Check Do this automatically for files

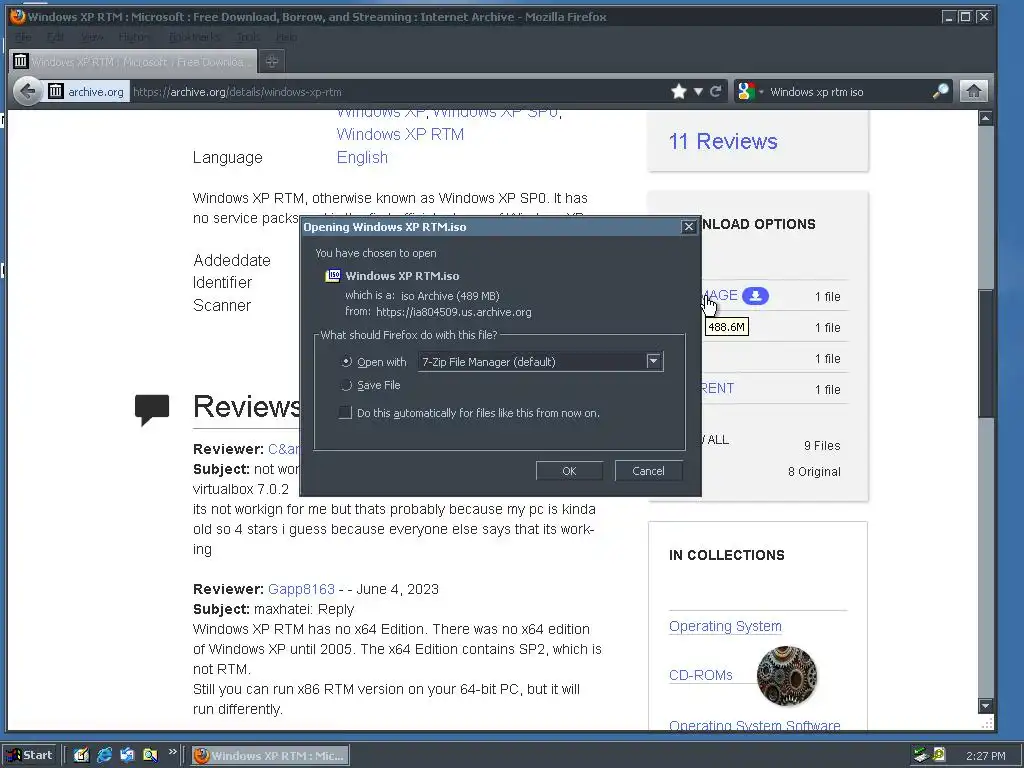(345, 413)
